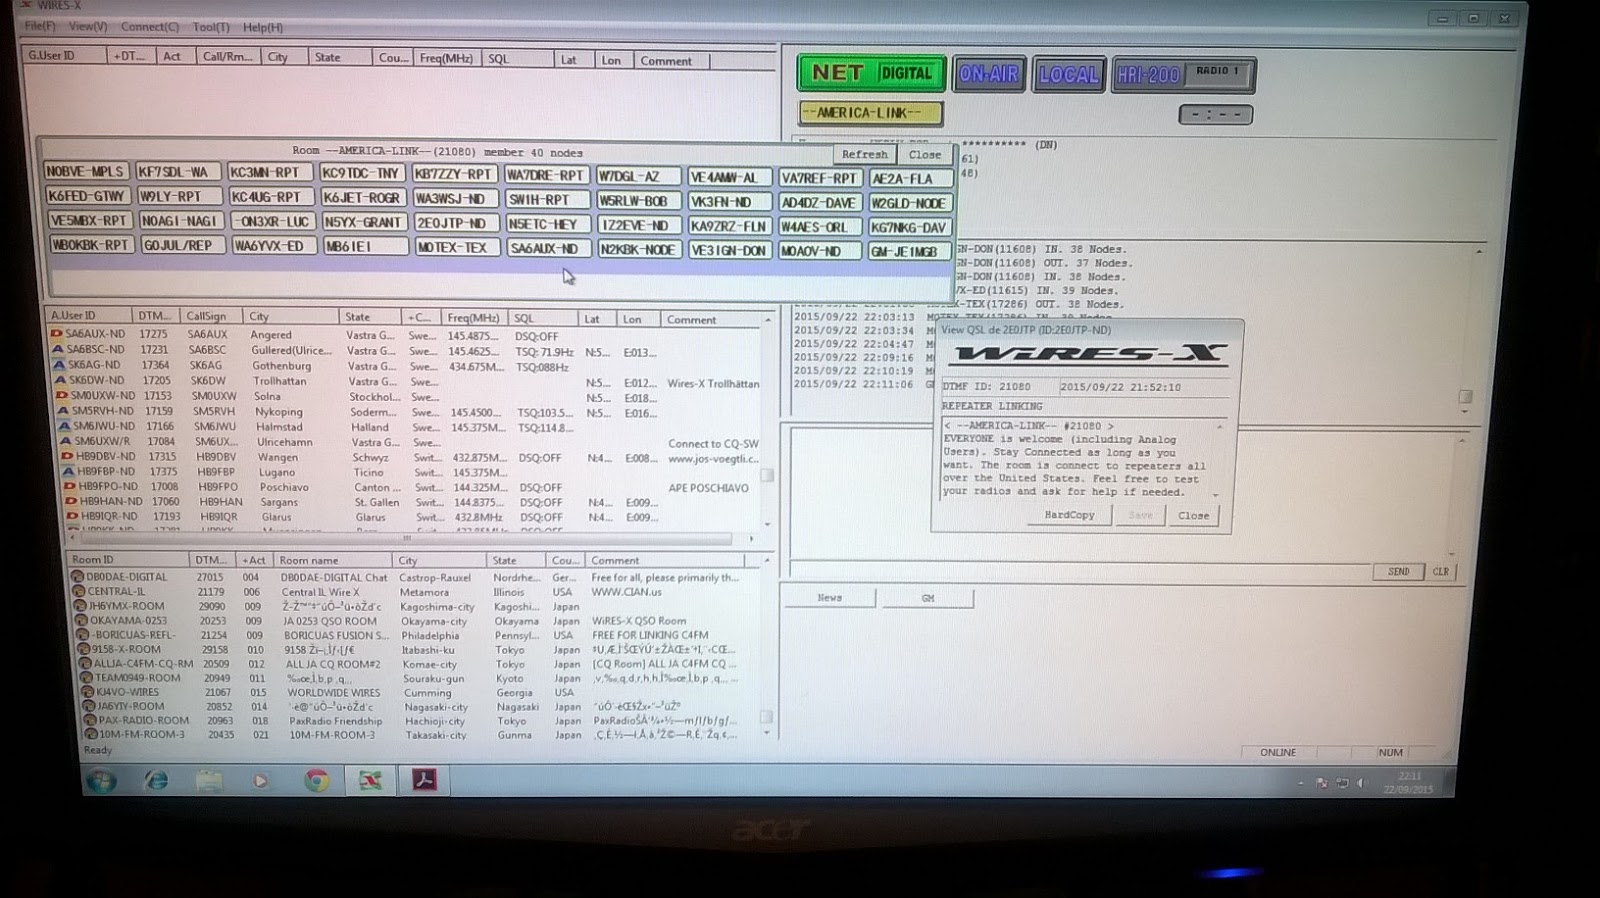
Task: Select the SK6AG-ND Gothenburg row
Action: tap(405, 366)
